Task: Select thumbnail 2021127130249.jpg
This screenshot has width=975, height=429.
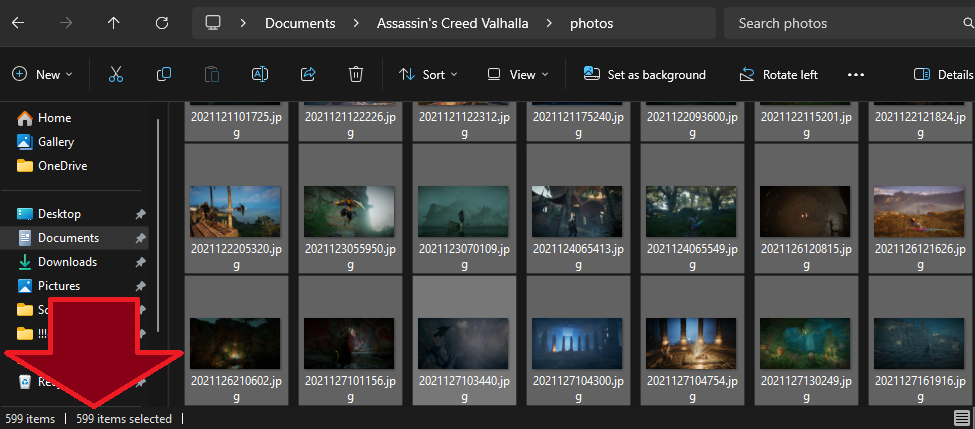Action: click(805, 344)
